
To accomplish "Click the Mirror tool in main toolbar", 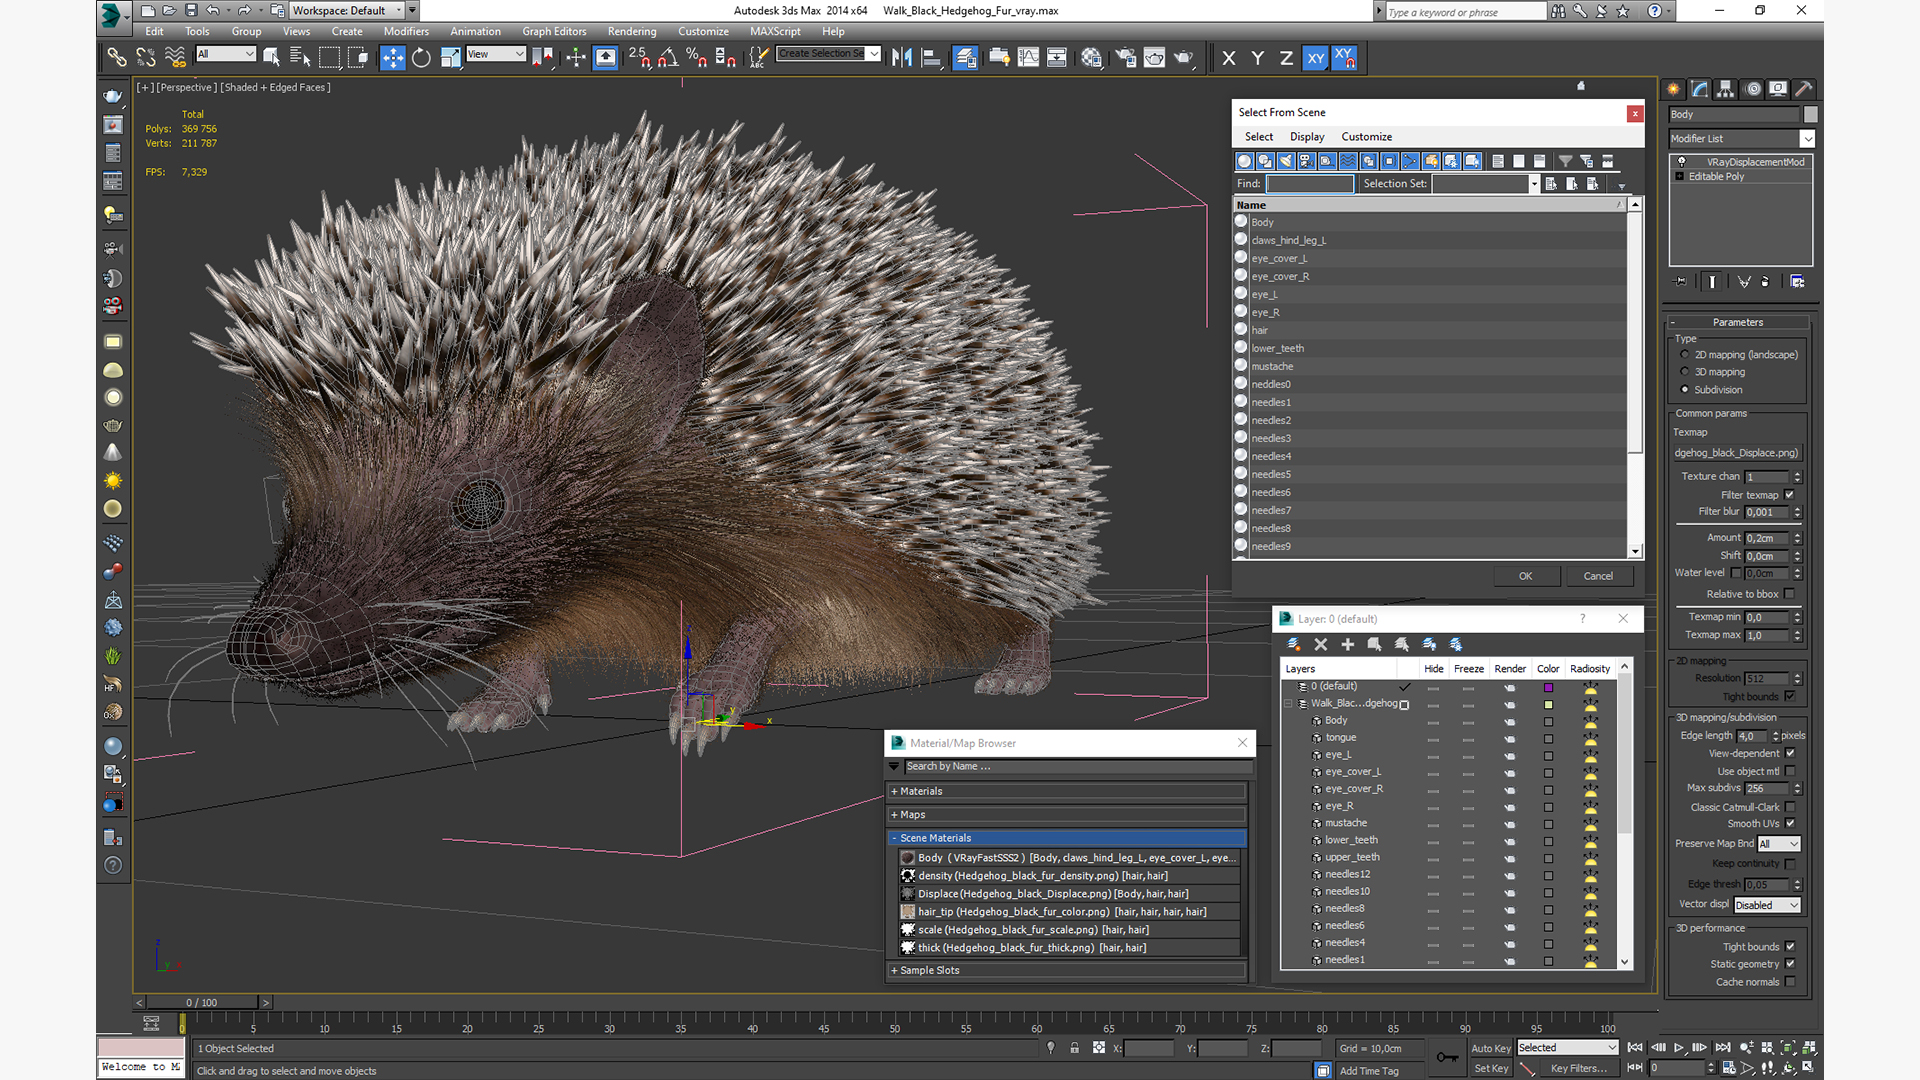I will [902, 58].
